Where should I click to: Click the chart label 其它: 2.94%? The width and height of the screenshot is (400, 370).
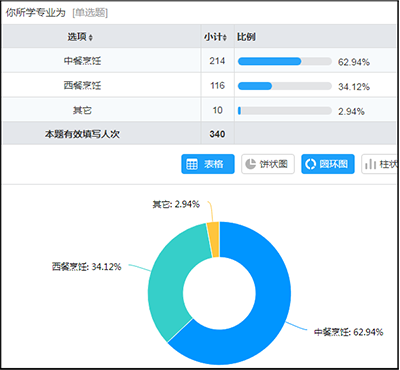click(x=176, y=204)
